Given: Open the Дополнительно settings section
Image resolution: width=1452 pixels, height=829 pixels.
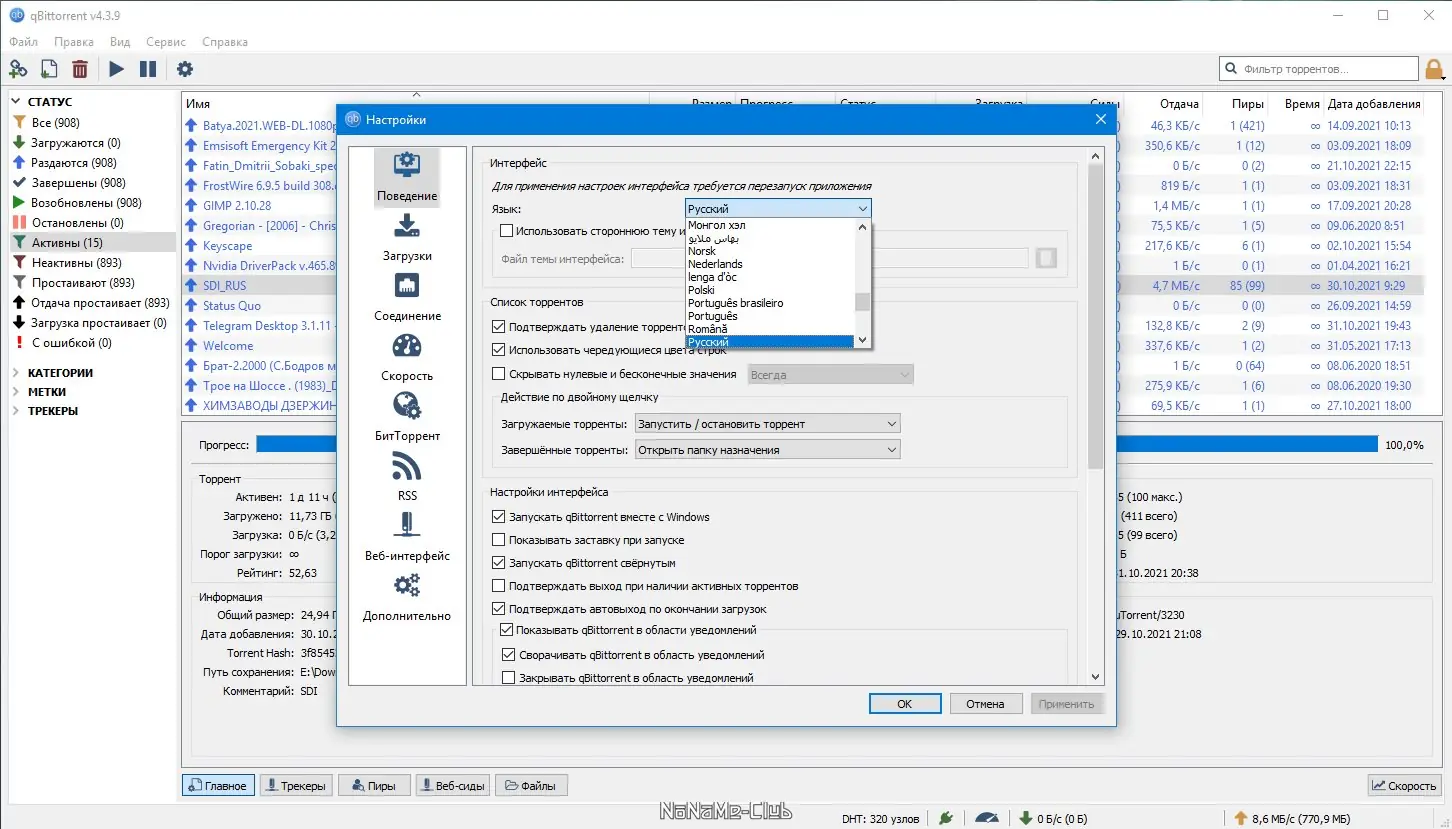Looking at the screenshot, I should [x=407, y=598].
